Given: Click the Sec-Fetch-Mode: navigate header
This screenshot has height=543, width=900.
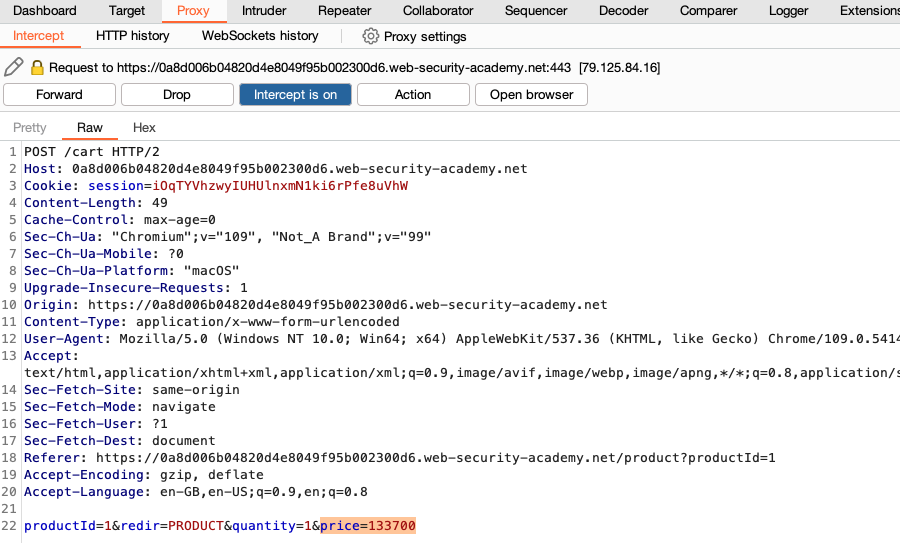Looking at the screenshot, I should 120,406.
